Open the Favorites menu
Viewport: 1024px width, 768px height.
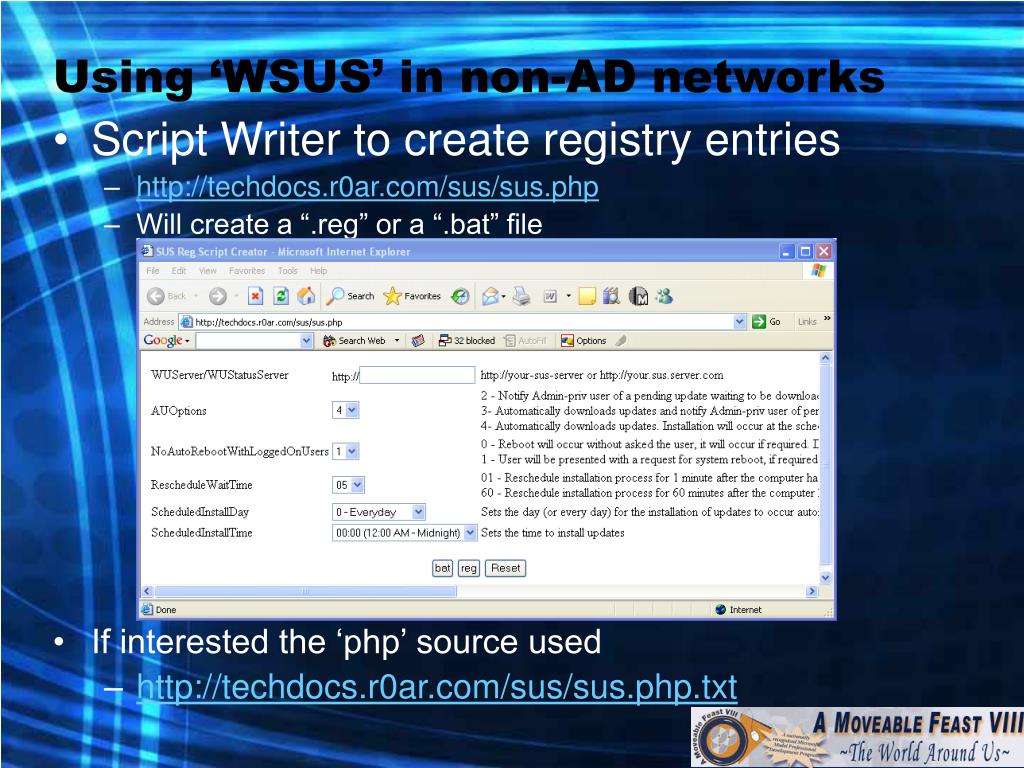[247, 270]
